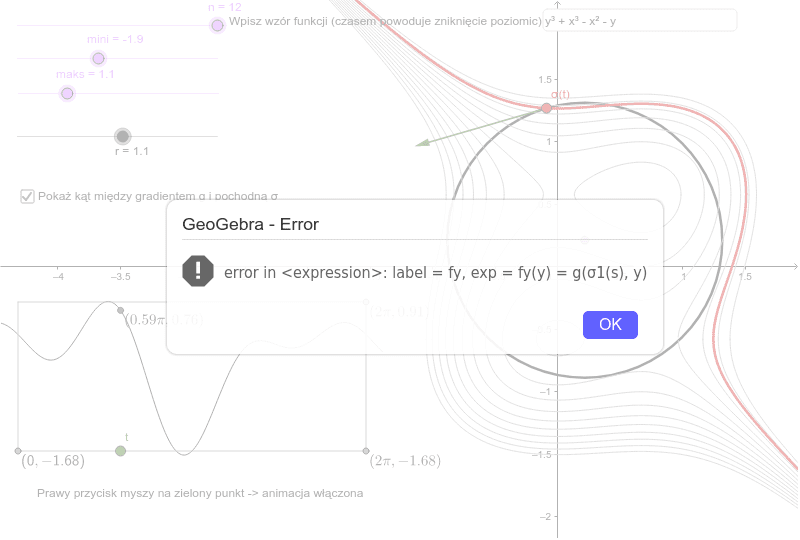Click the green point t on the graph box

(x=120, y=451)
